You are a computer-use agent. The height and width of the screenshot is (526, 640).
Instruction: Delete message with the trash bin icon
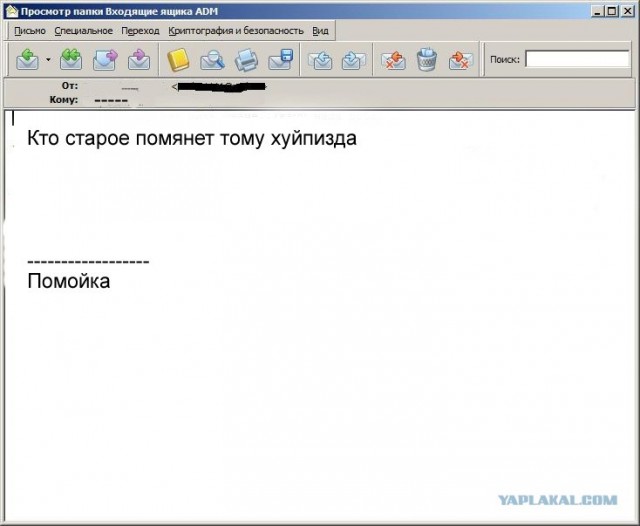pyautogui.click(x=427, y=60)
